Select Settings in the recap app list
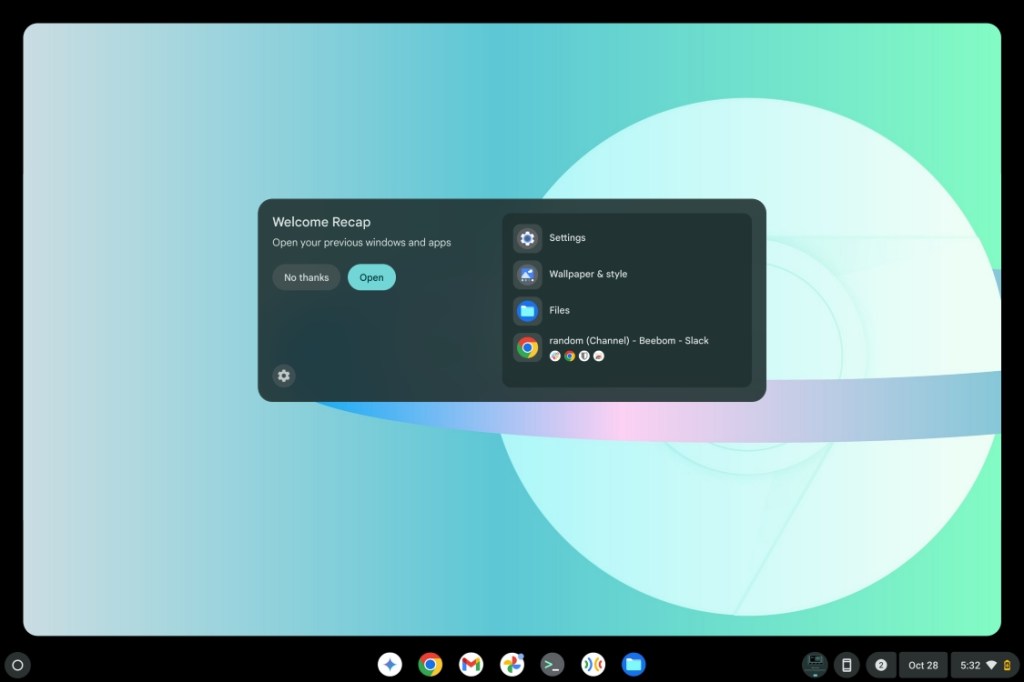The image size is (1024, 682). tap(567, 238)
